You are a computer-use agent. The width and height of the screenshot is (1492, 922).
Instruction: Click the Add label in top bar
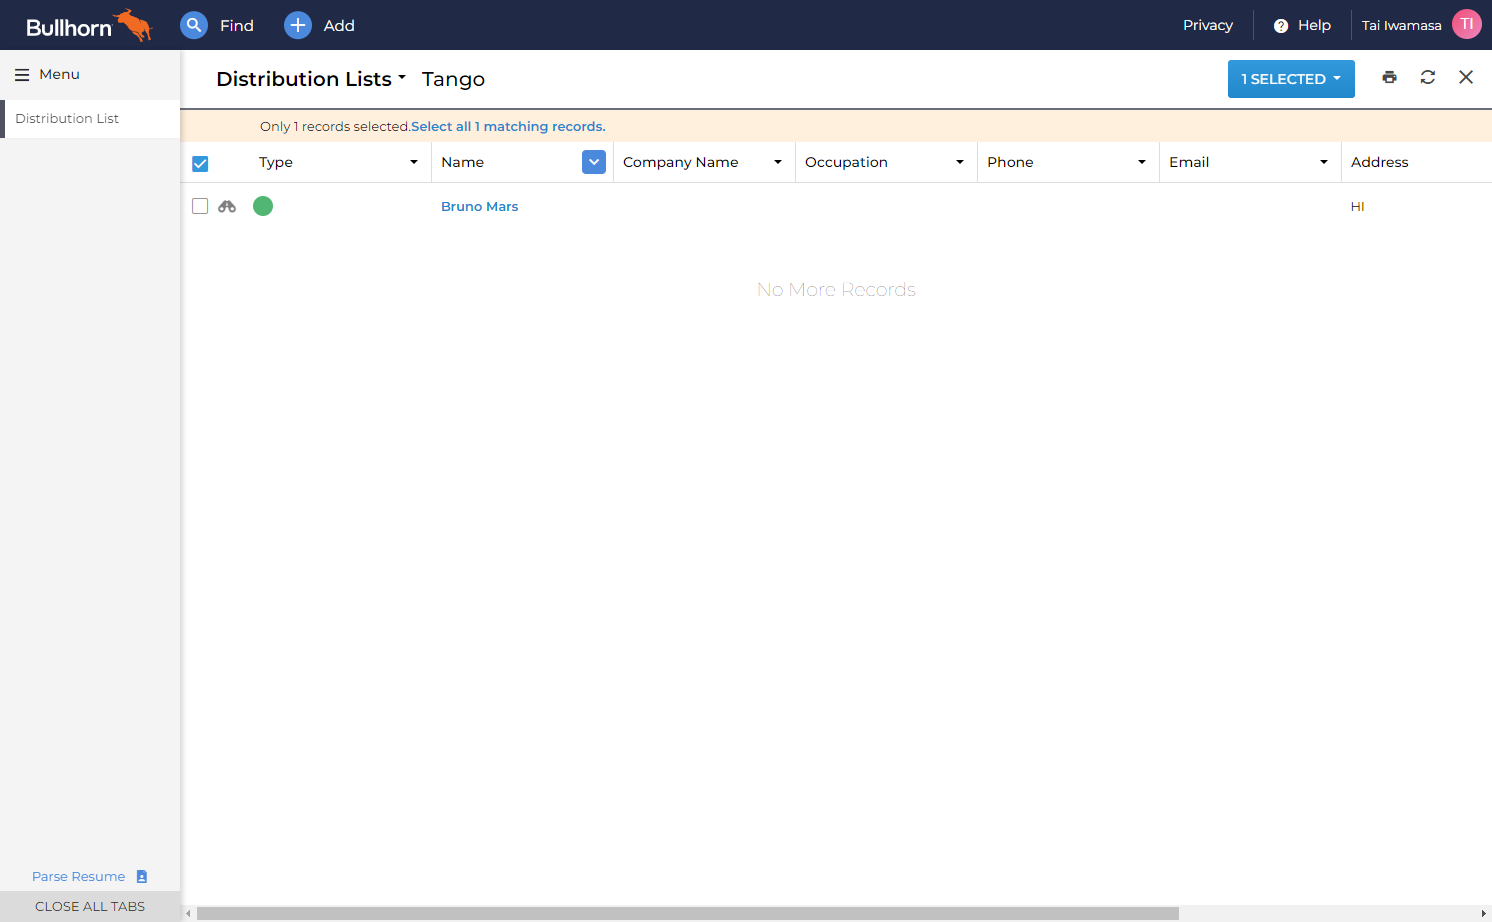339,26
